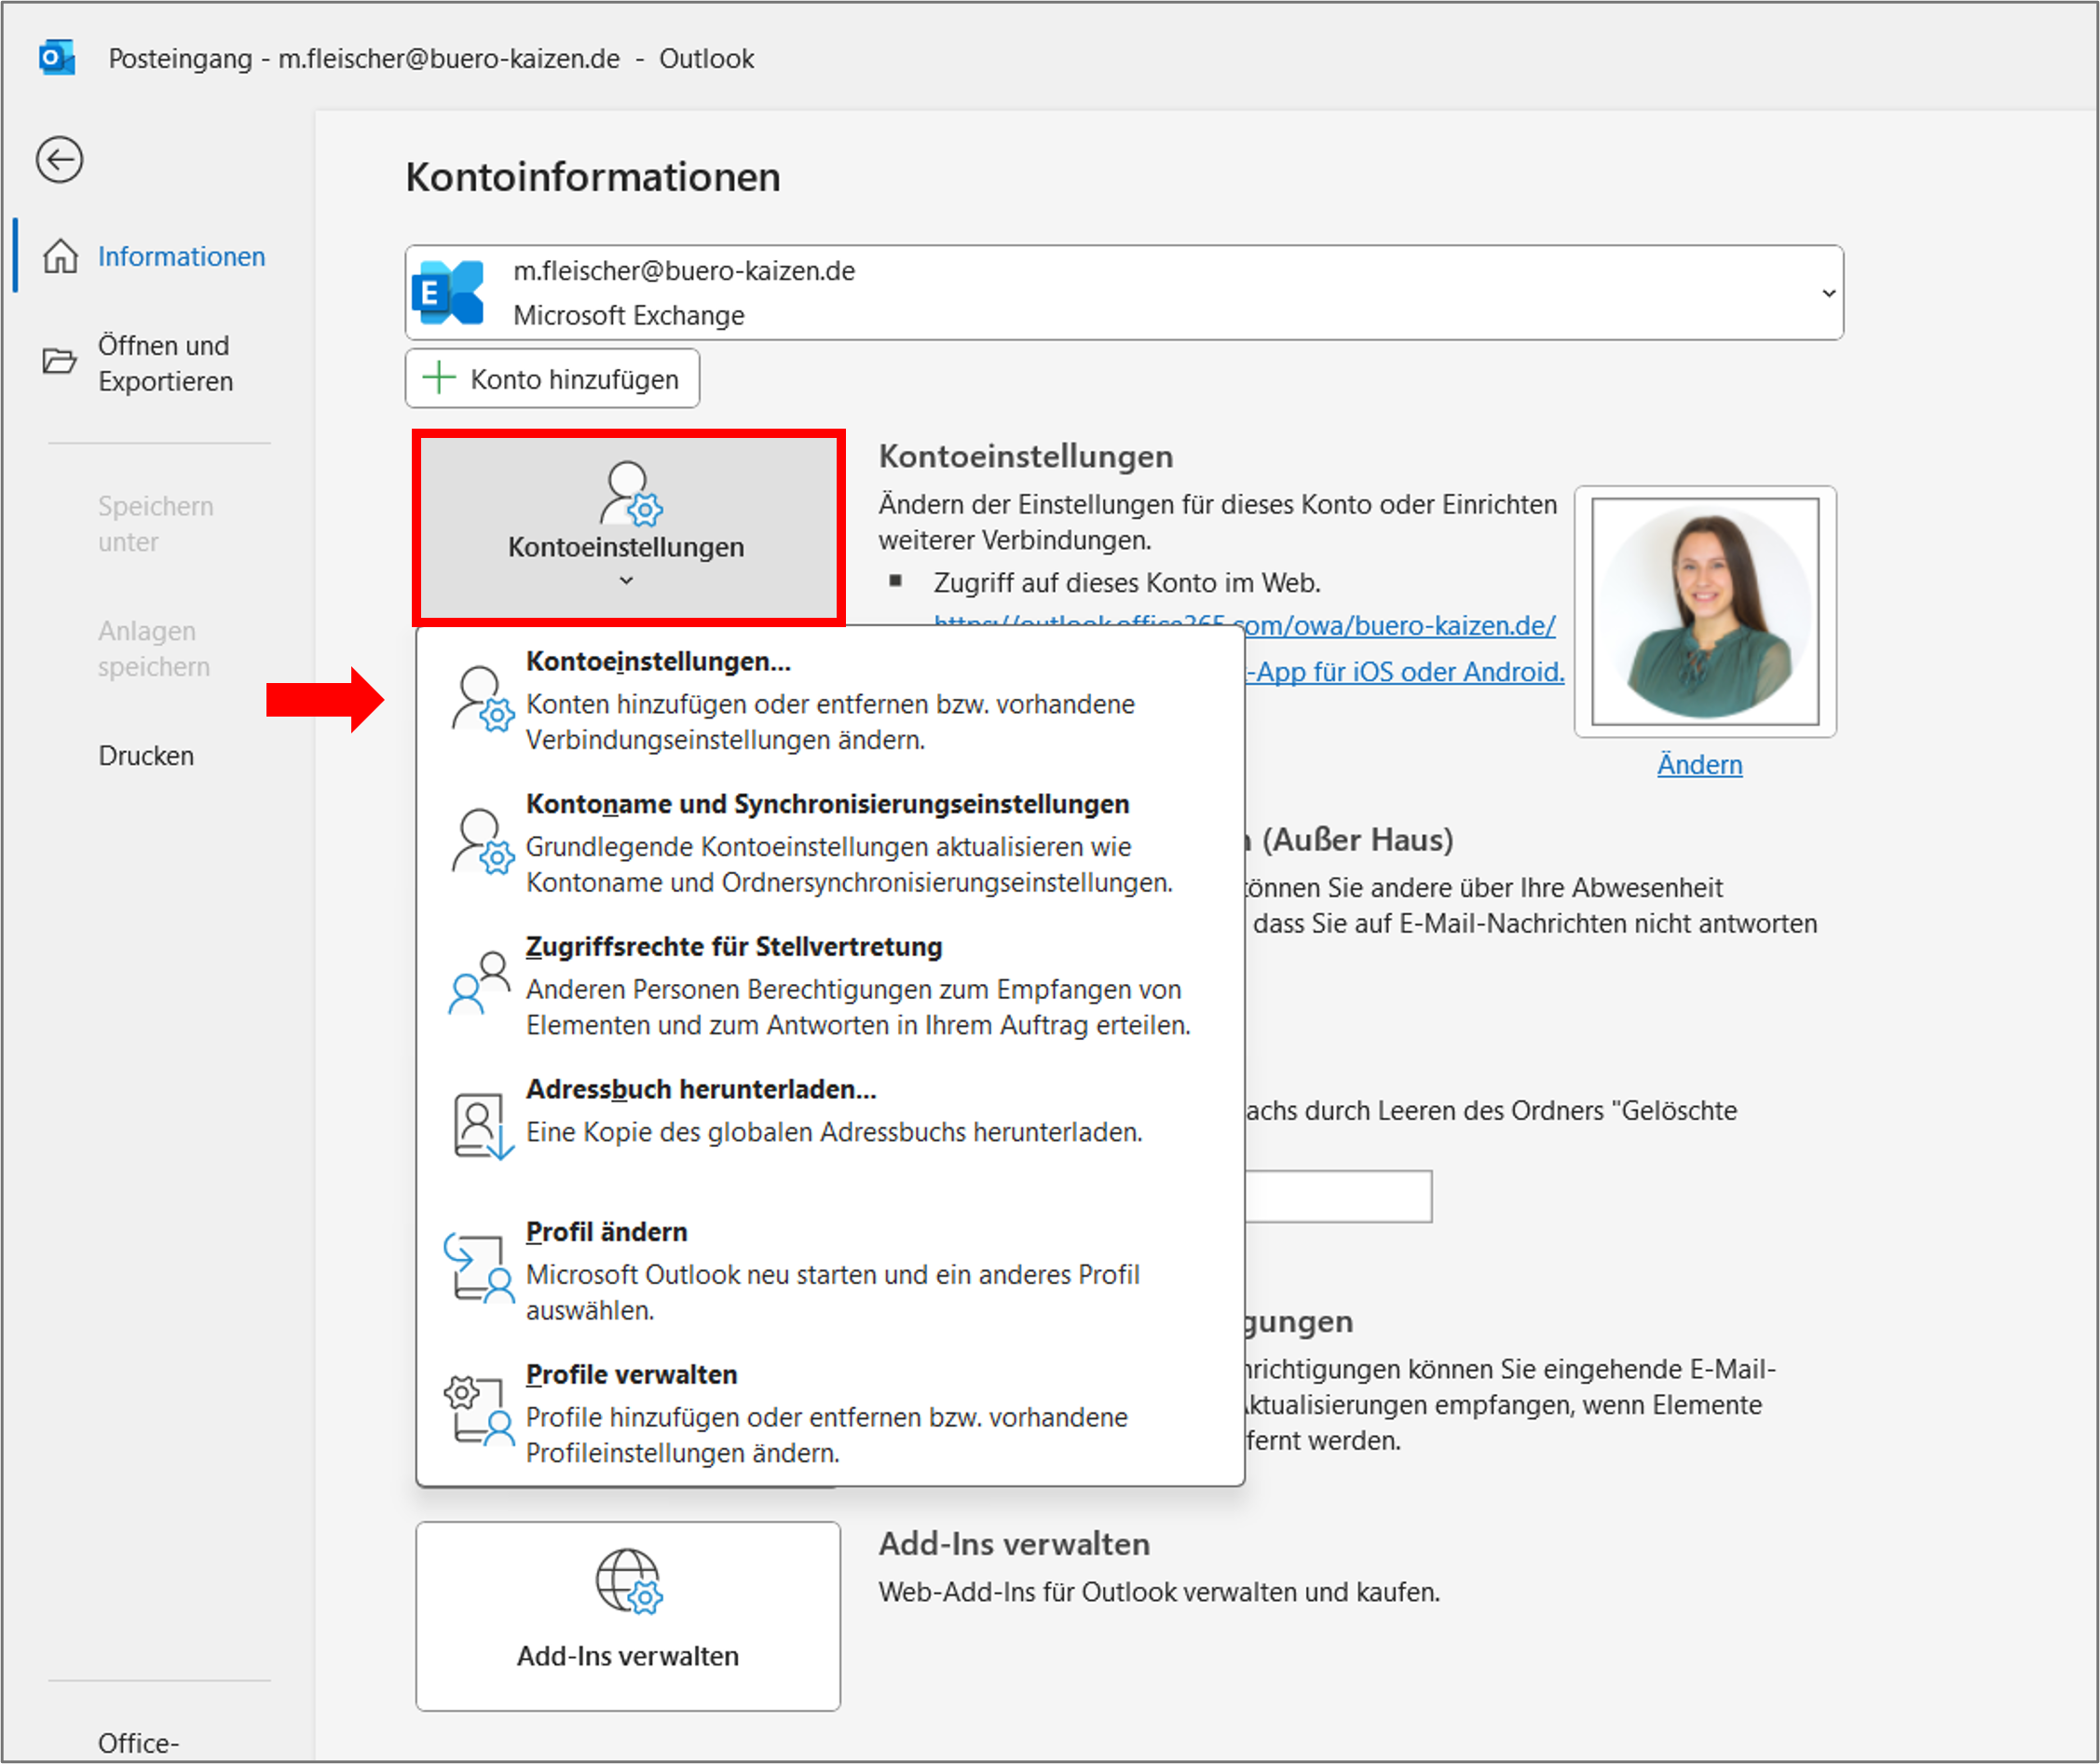This screenshot has width=2100, height=1764.
Task: Click the Microsoft Exchange account icon
Action: pos(448,291)
